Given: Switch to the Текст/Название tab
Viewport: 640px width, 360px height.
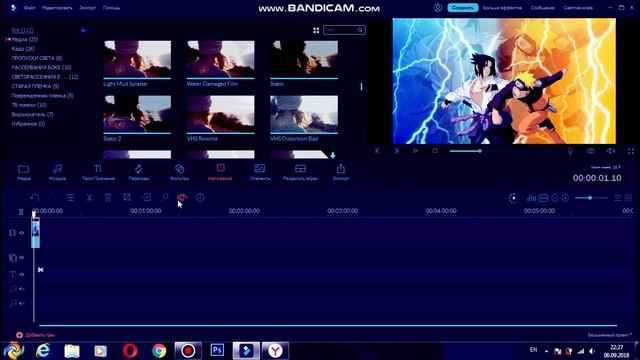Looking at the screenshot, I should click(98, 172).
